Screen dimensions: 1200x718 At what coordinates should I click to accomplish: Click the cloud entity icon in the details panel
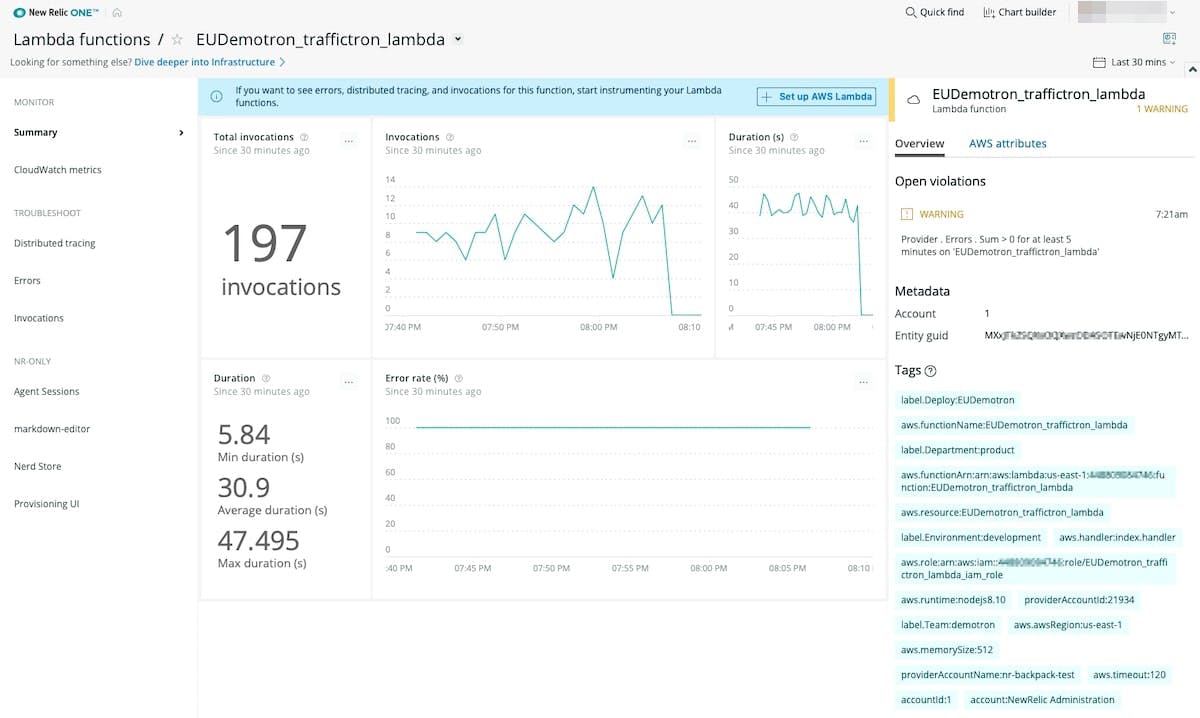click(x=913, y=100)
